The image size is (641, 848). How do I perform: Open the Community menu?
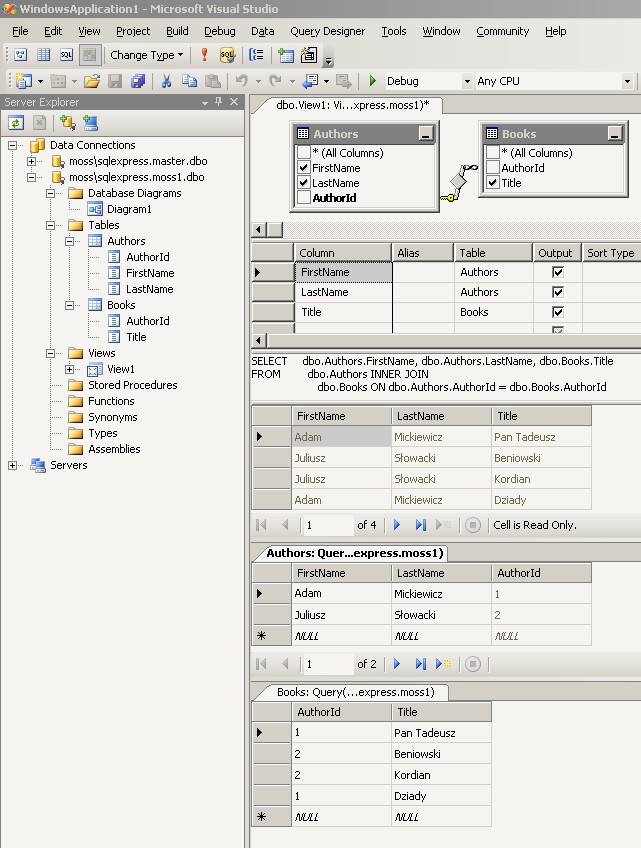pos(503,31)
